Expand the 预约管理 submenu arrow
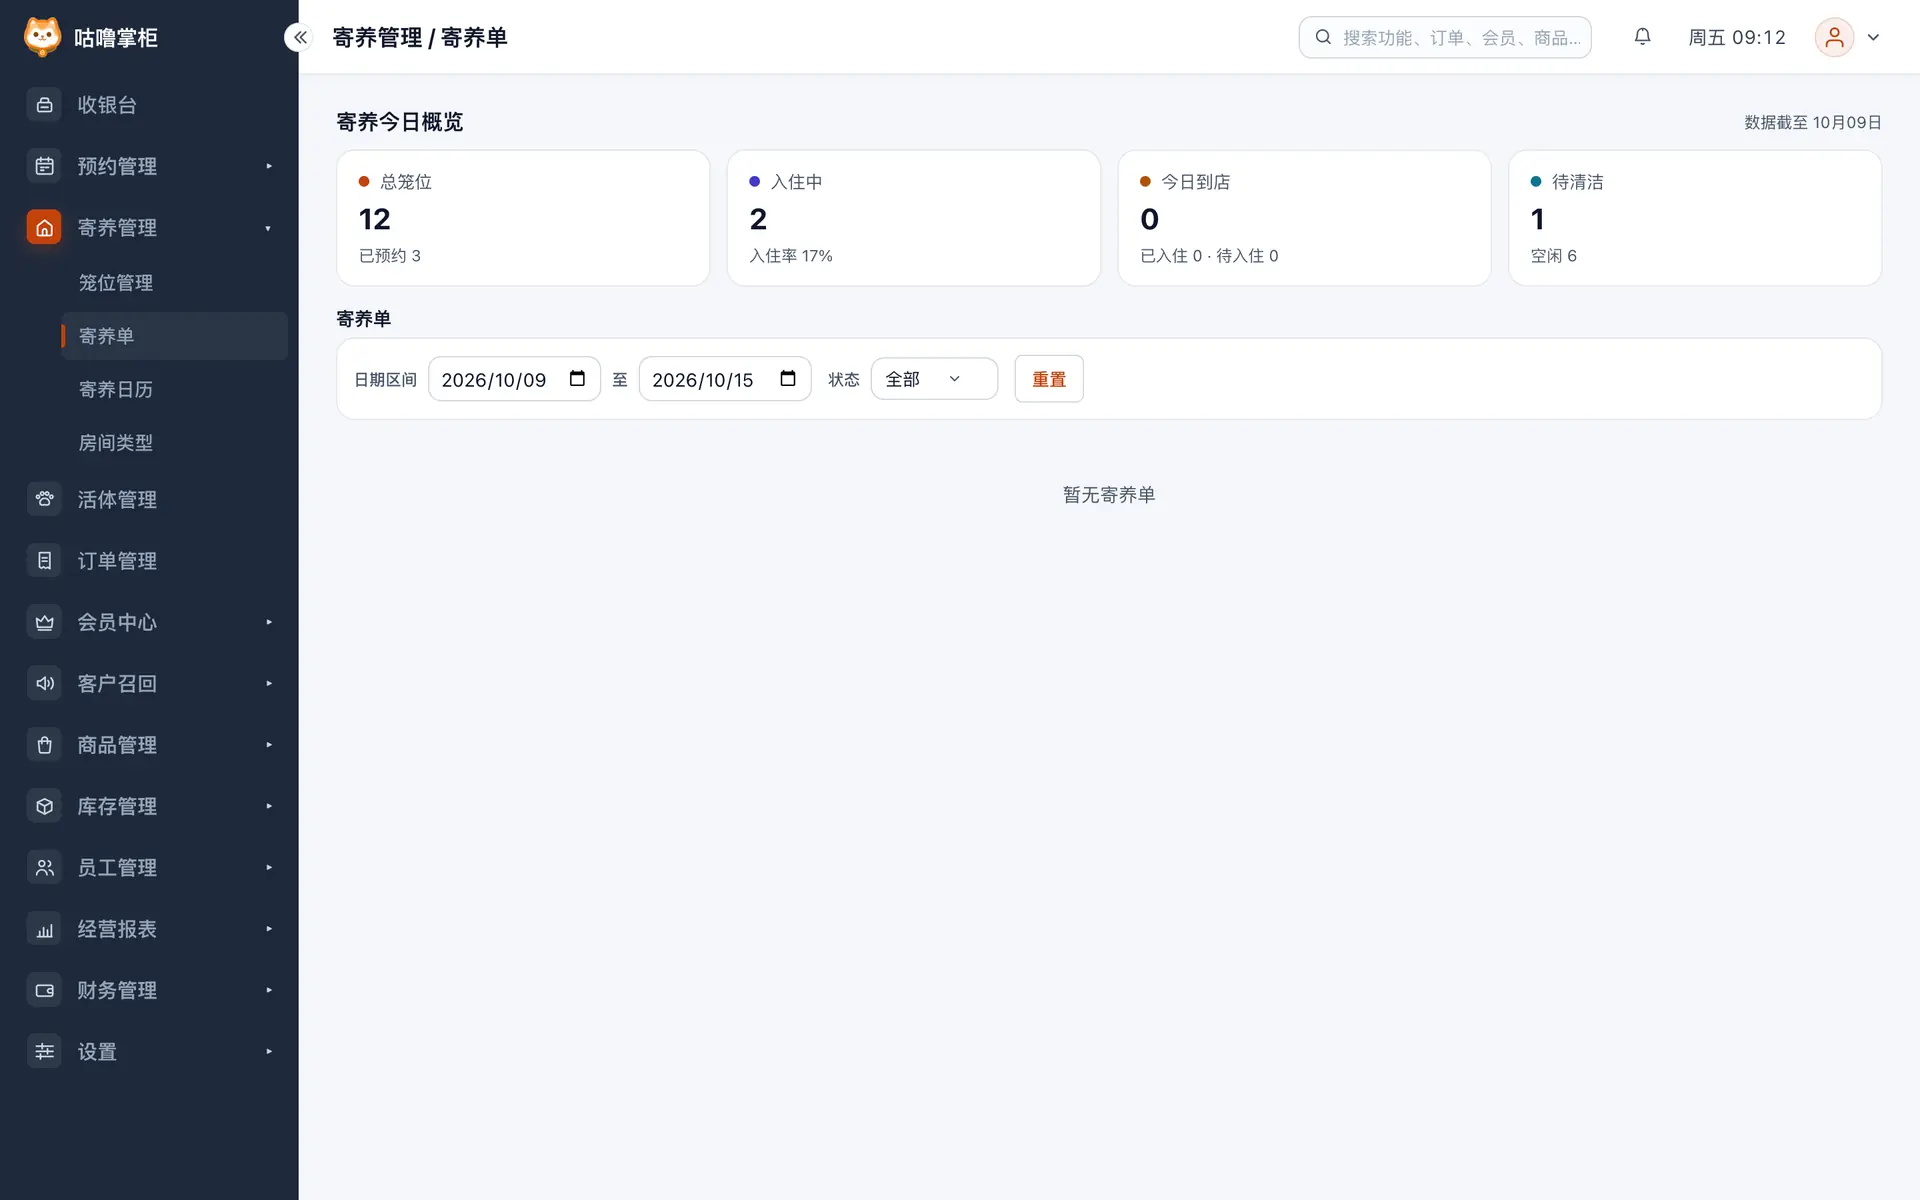Image resolution: width=1920 pixels, height=1200 pixels. pyautogui.click(x=269, y=166)
